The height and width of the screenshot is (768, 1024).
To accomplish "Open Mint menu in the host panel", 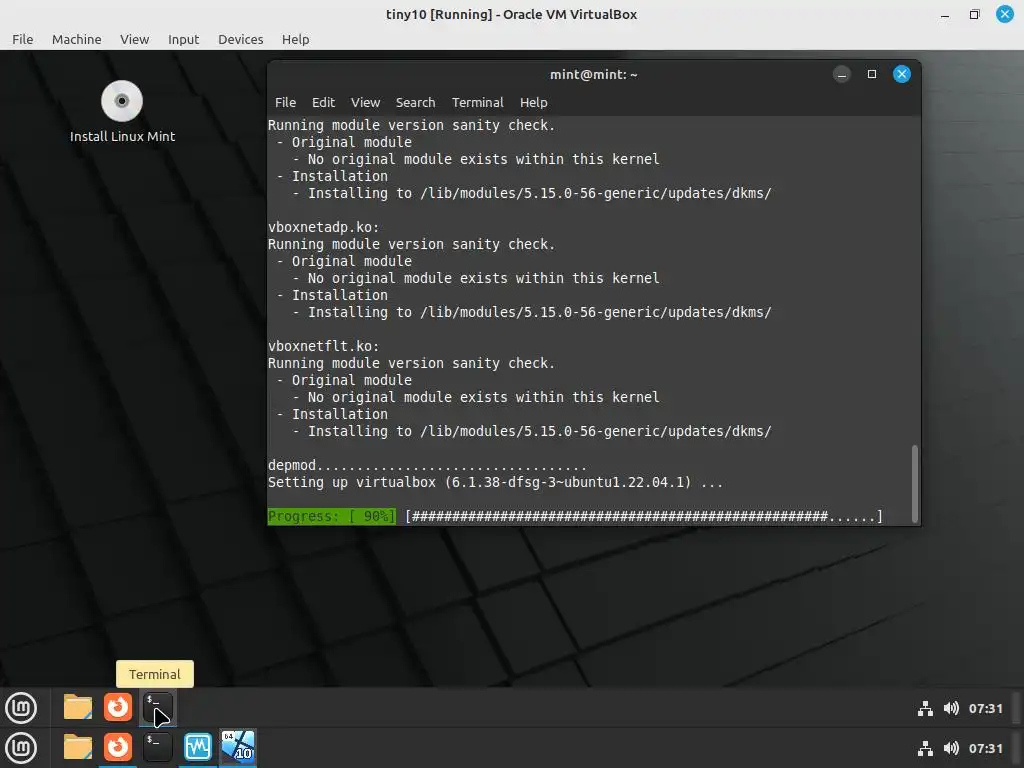I will coord(21,748).
